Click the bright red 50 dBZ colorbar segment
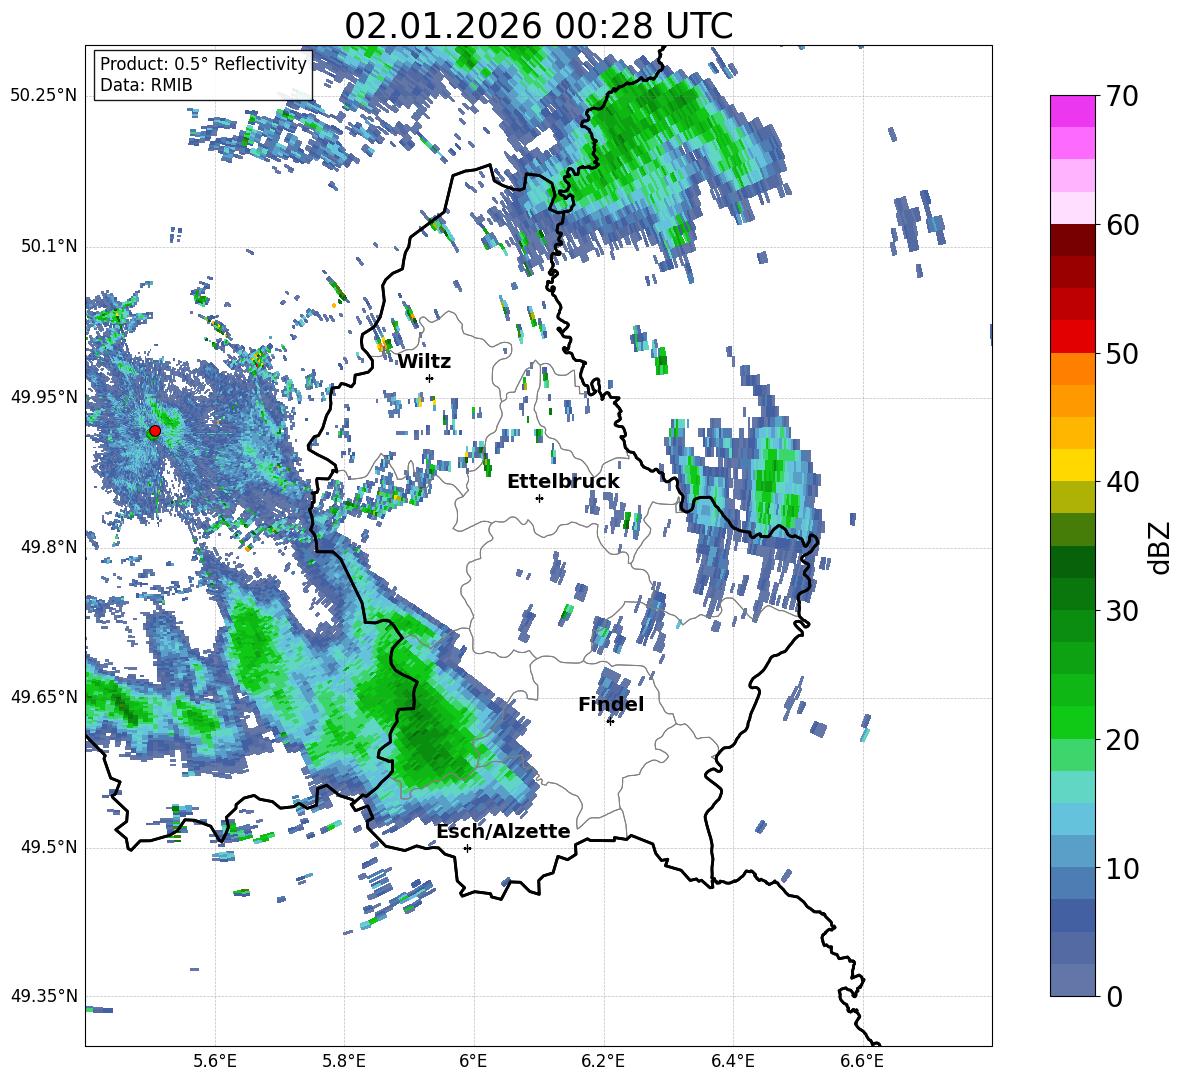This screenshot has height=1081, width=1184. point(1072,336)
